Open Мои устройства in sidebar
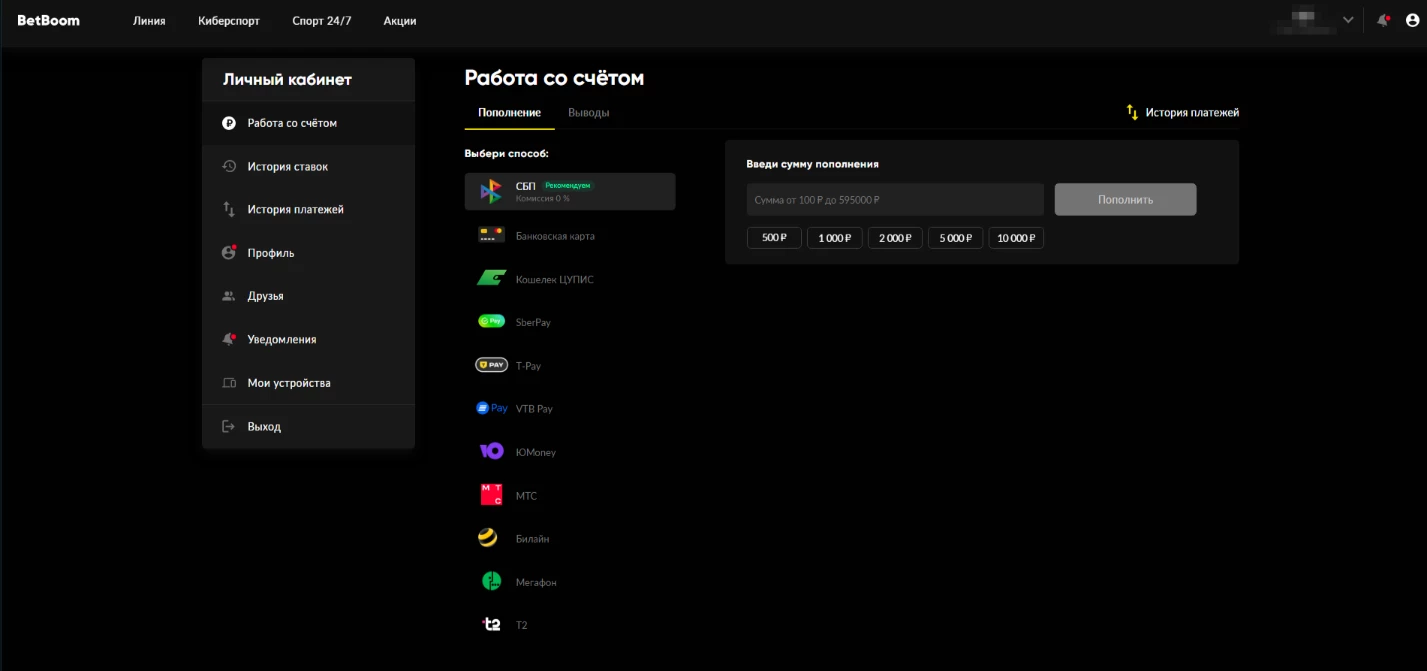 288,383
